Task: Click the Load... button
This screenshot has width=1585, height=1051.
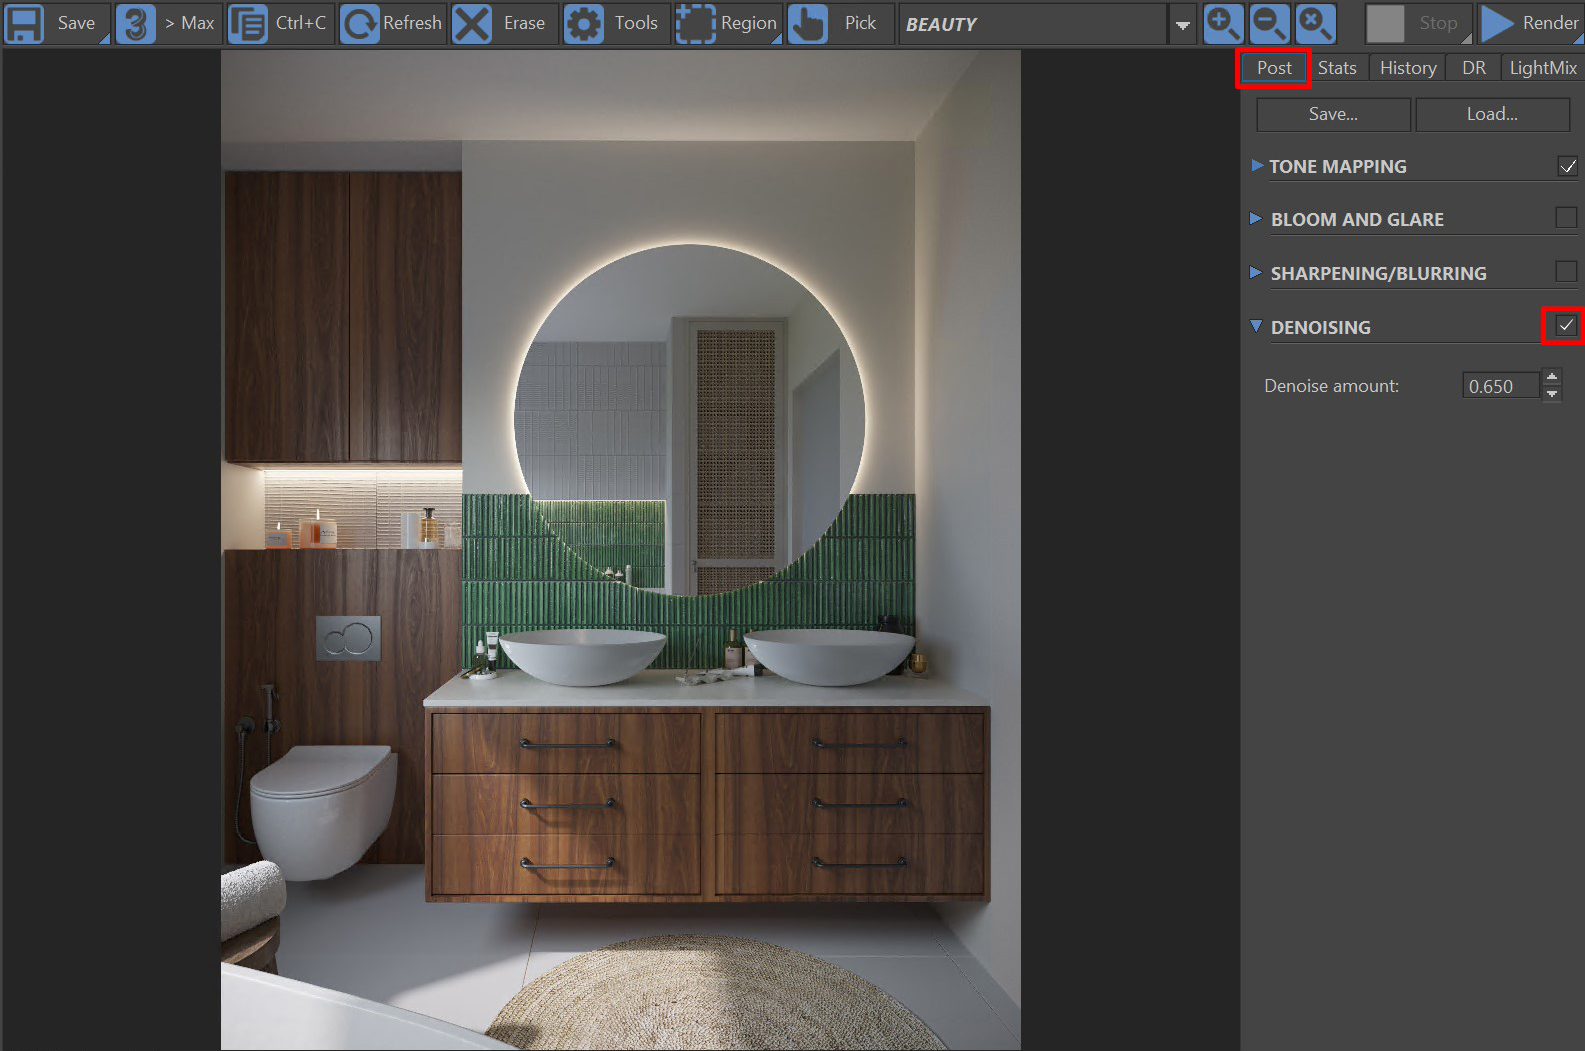Action: coord(1492,114)
